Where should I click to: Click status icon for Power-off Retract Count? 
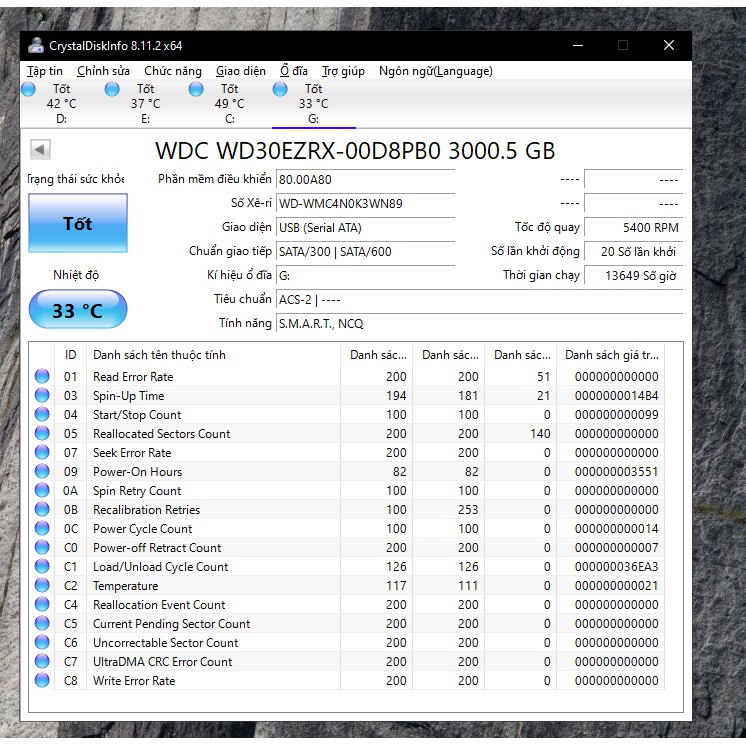click(42, 547)
